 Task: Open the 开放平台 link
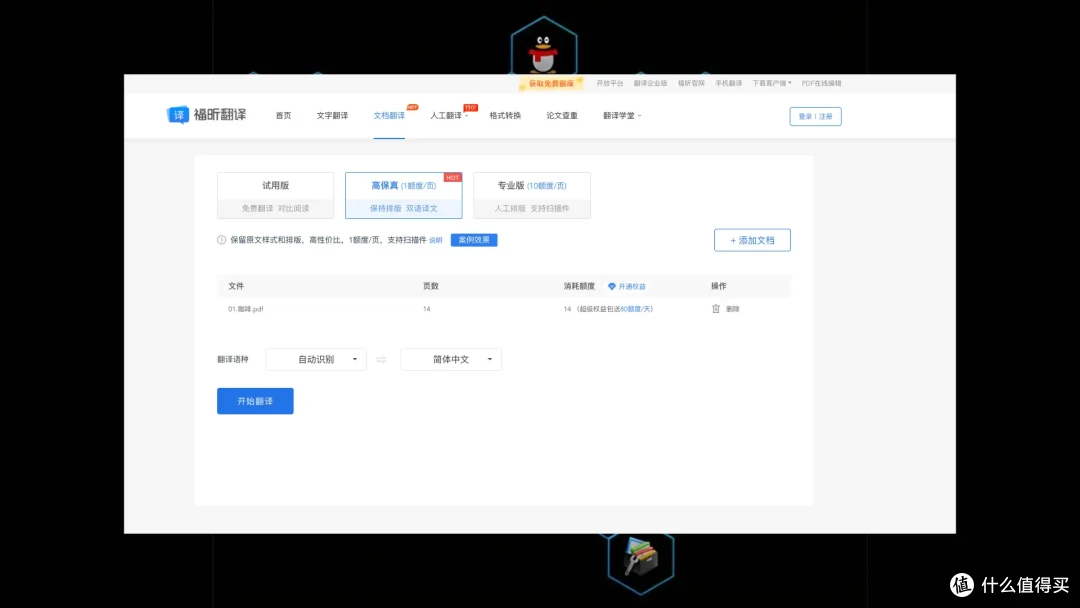point(610,83)
